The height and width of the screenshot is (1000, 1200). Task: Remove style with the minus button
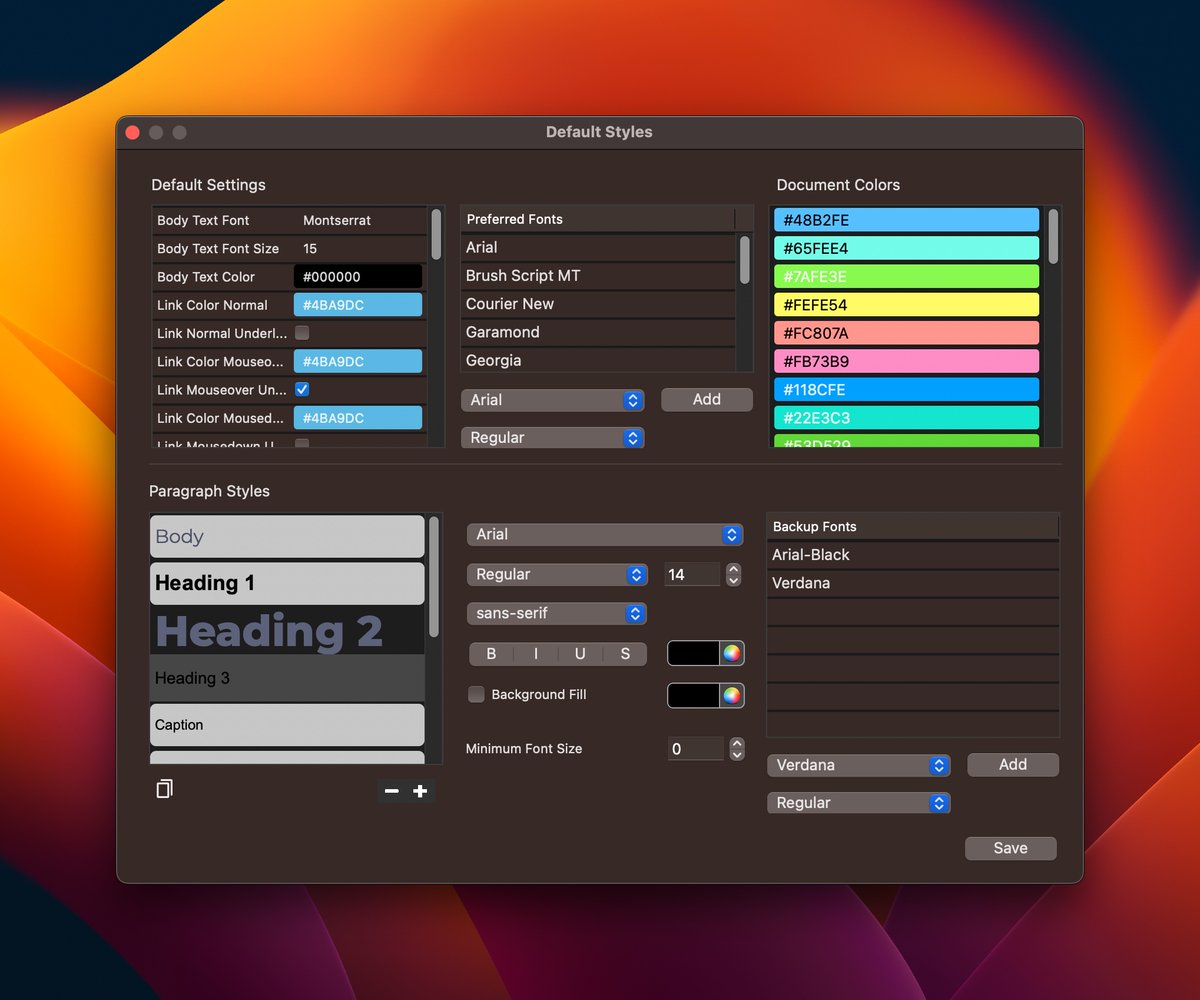pyautogui.click(x=392, y=791)
